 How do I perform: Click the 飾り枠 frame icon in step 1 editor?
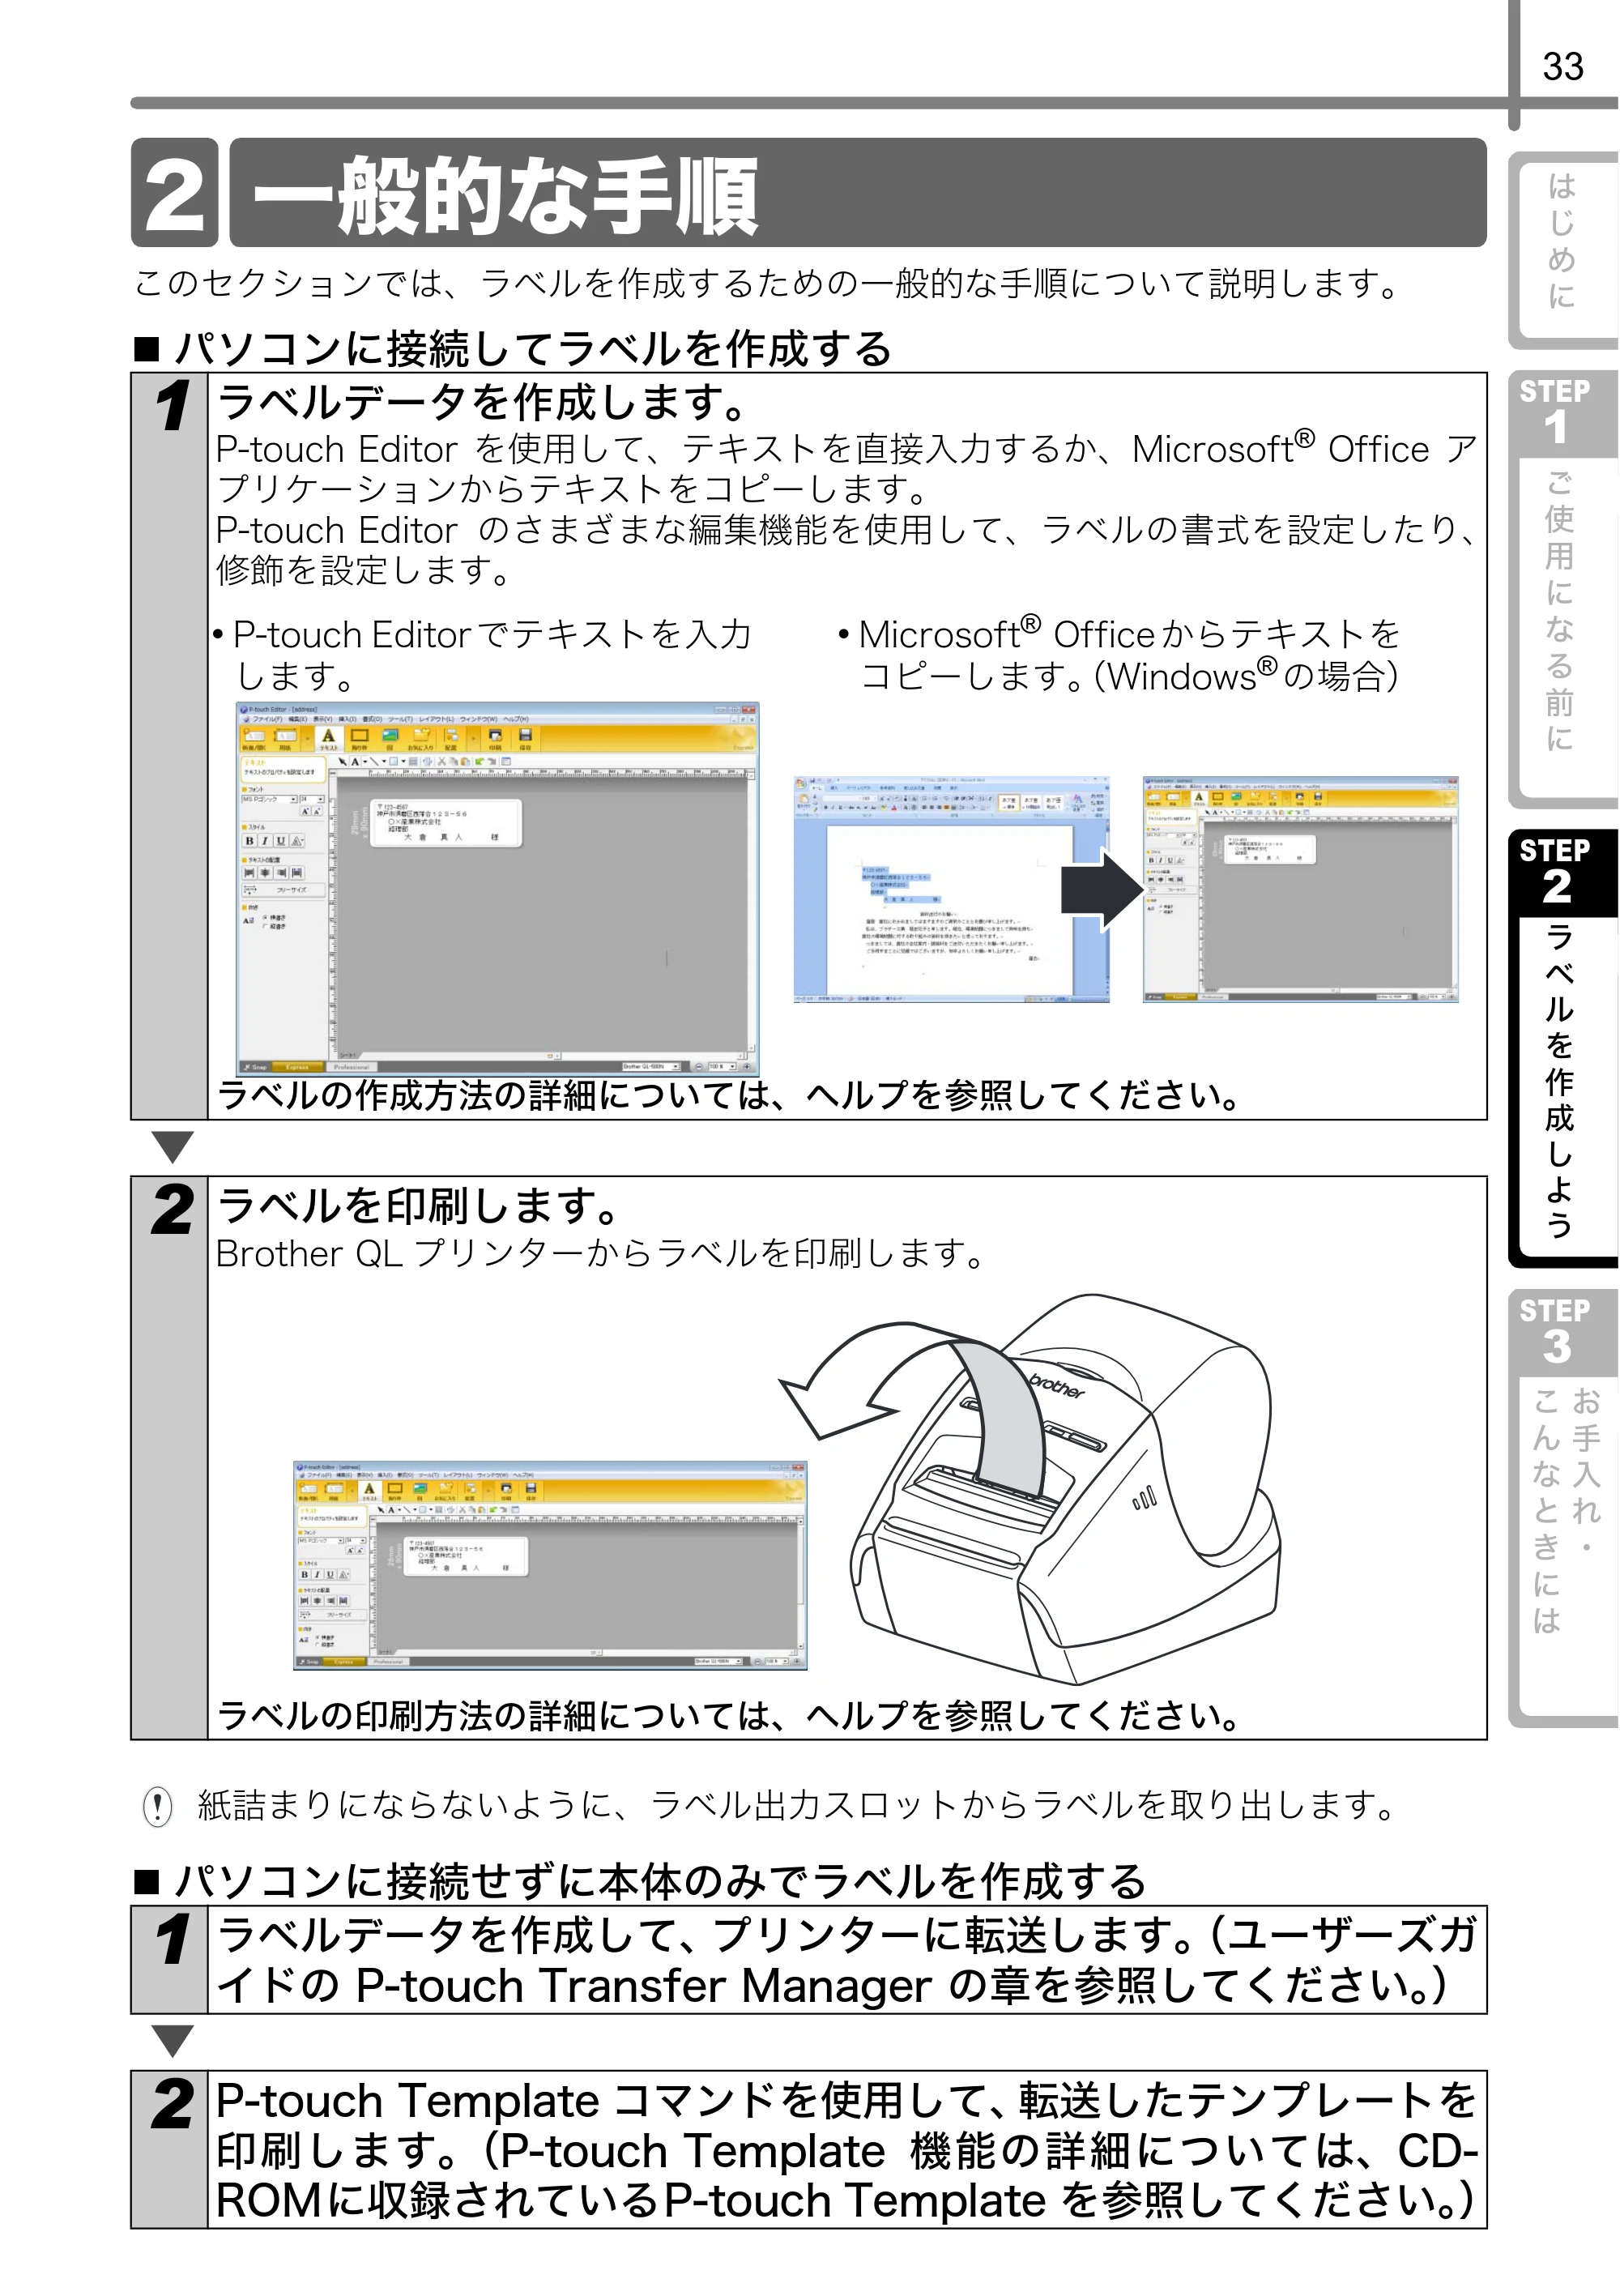(x=360, y=740)
